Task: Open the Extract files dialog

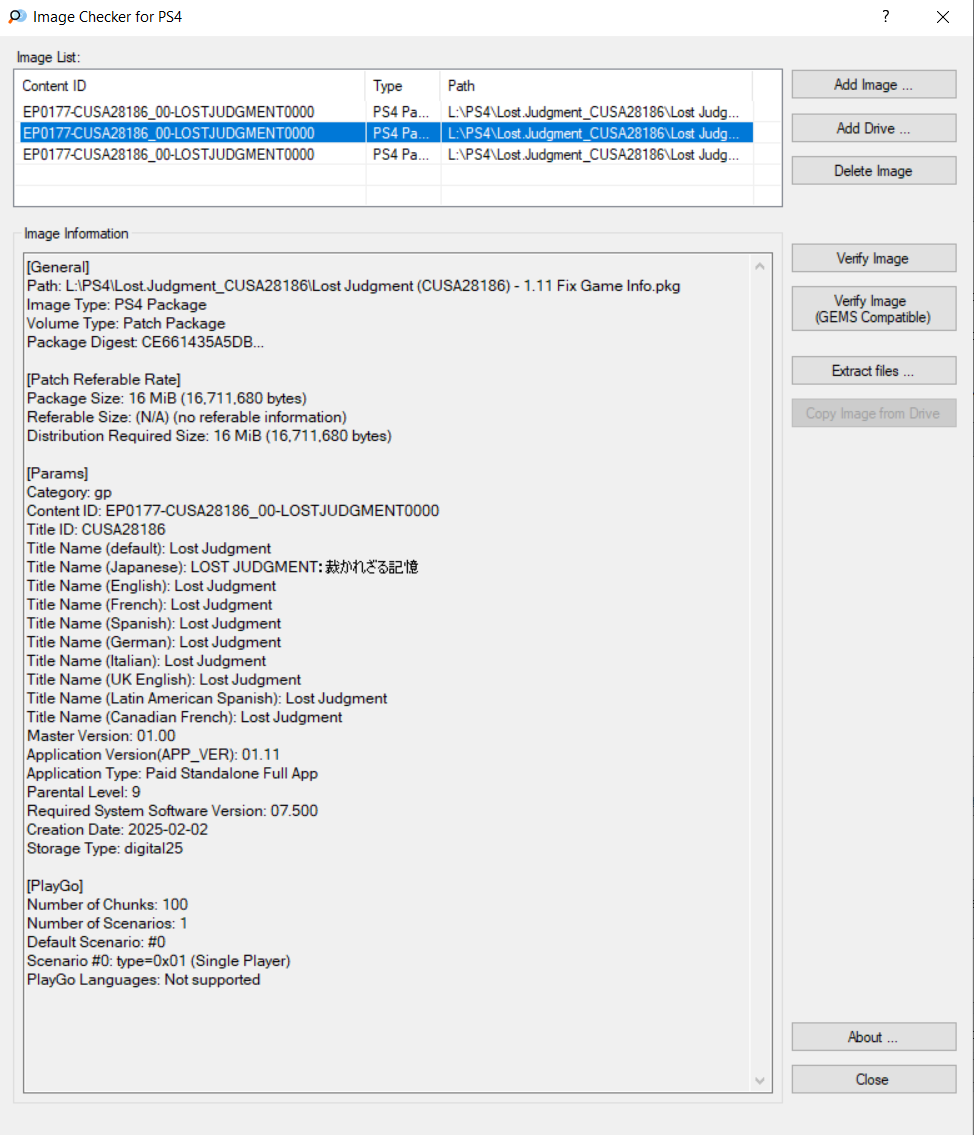Action: (873, 371)
